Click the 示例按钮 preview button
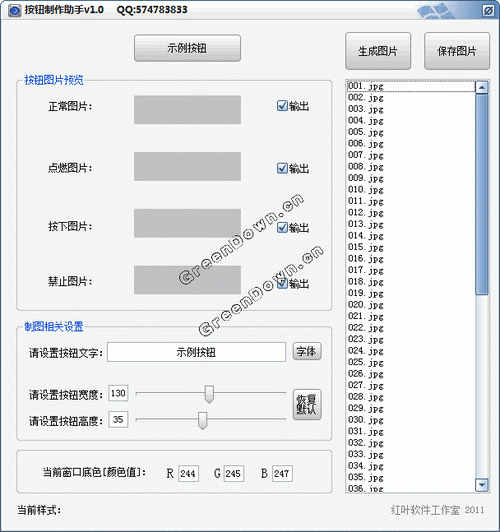 tap(187, 48)
